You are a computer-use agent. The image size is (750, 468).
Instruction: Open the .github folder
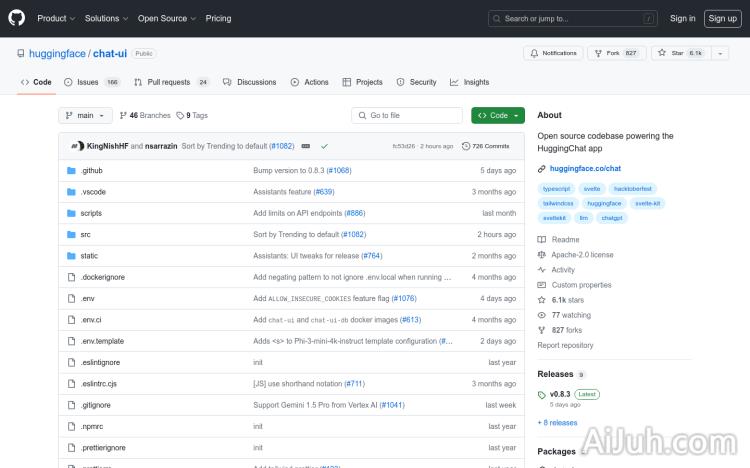[x=92, y=171]
